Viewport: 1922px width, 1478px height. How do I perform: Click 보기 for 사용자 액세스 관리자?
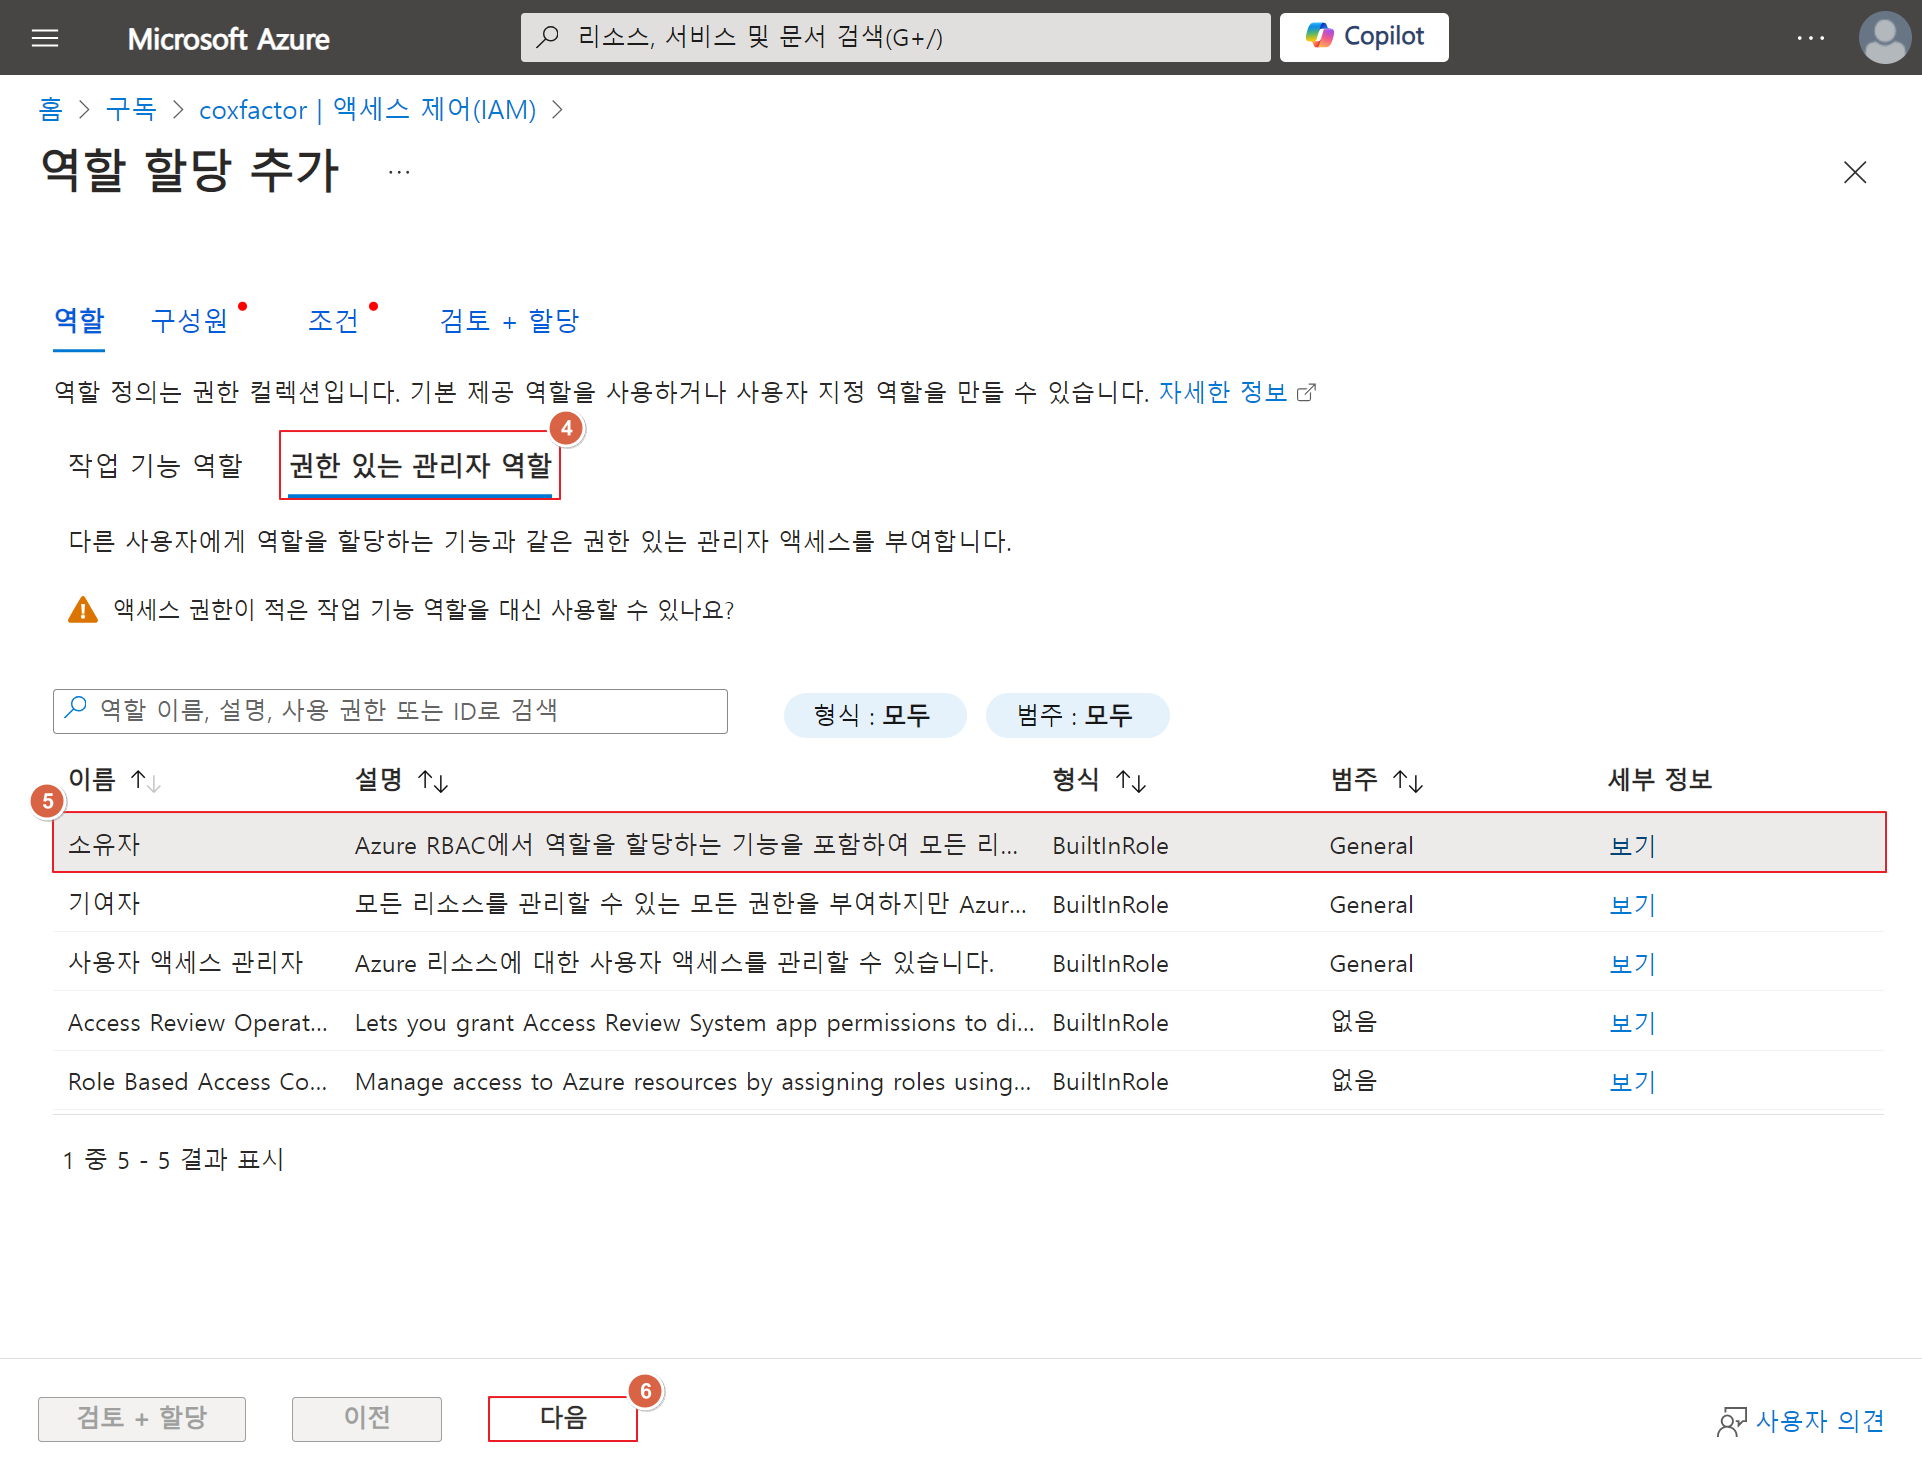[1632, 964]
